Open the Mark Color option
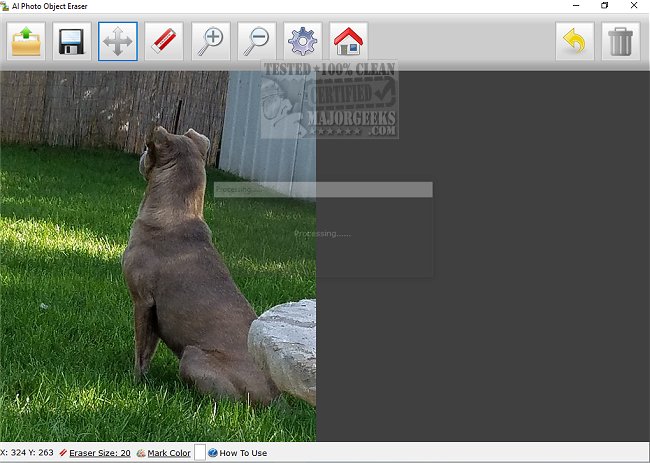 pyautogui.click(x=169, y=453)
